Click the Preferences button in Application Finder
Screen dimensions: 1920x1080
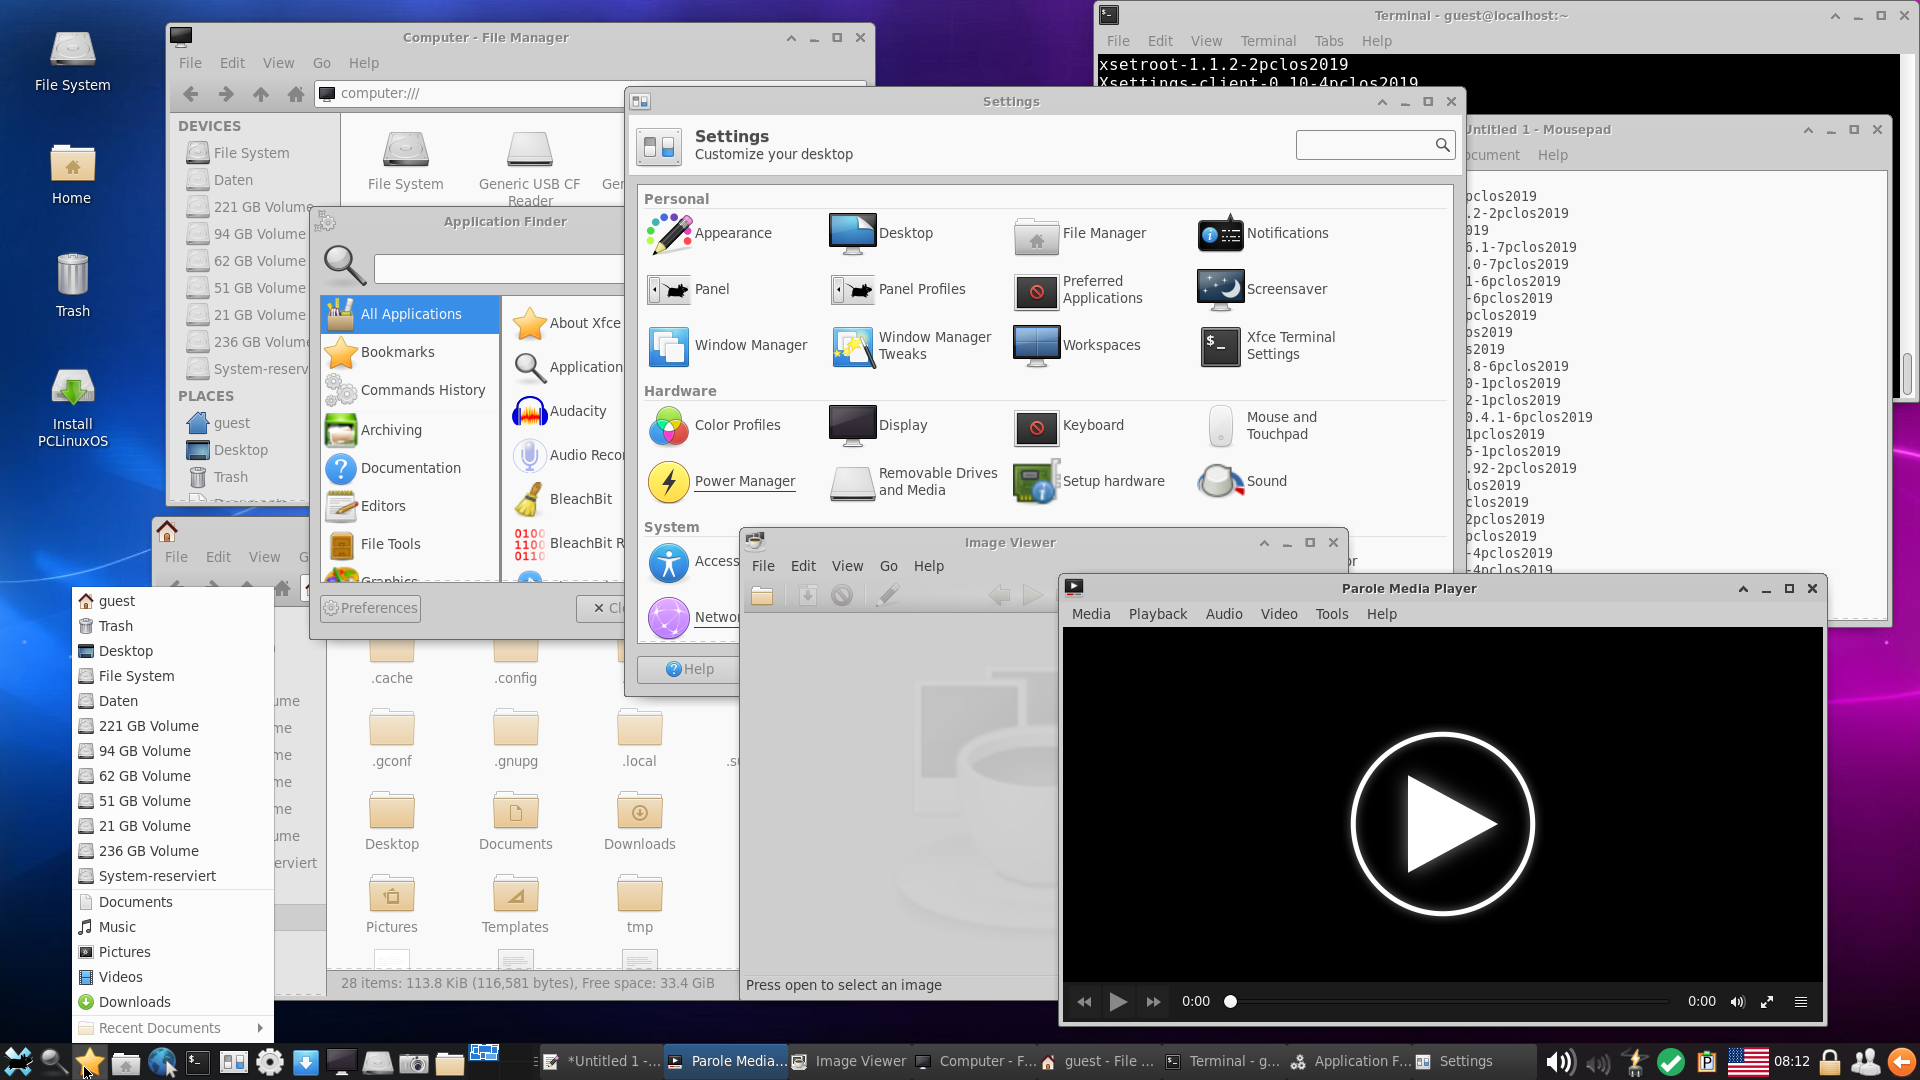370,608
